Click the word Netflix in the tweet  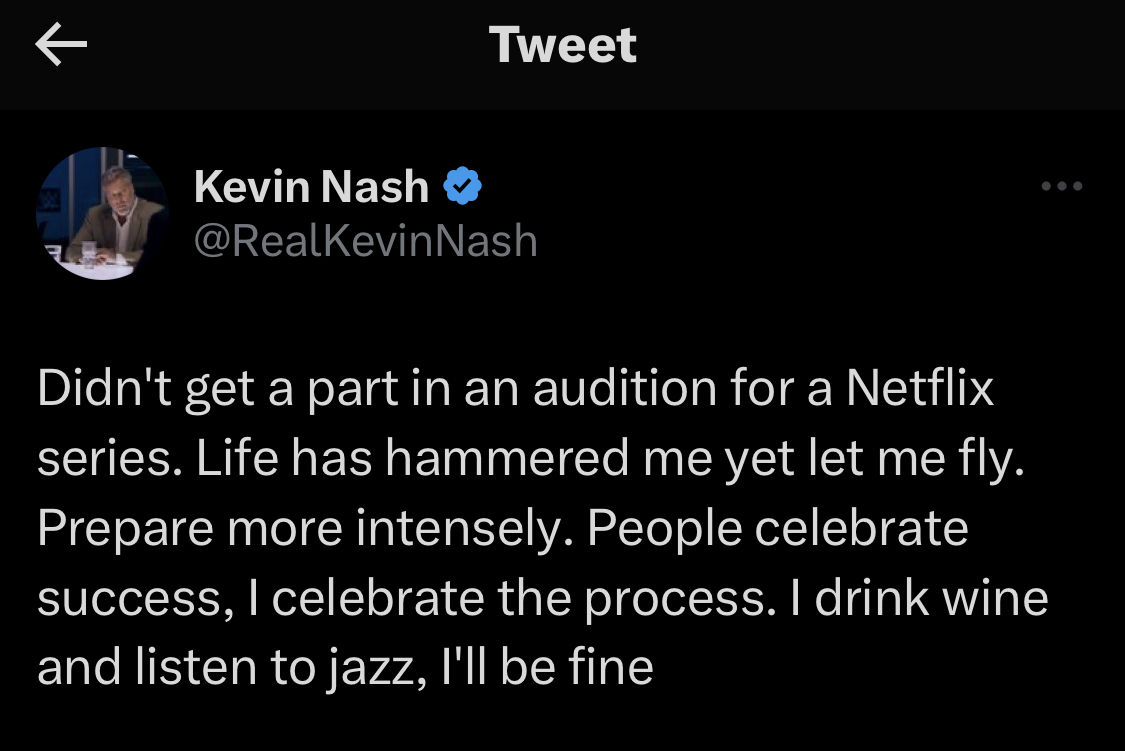pyautogui.click(x=920, y=389)
